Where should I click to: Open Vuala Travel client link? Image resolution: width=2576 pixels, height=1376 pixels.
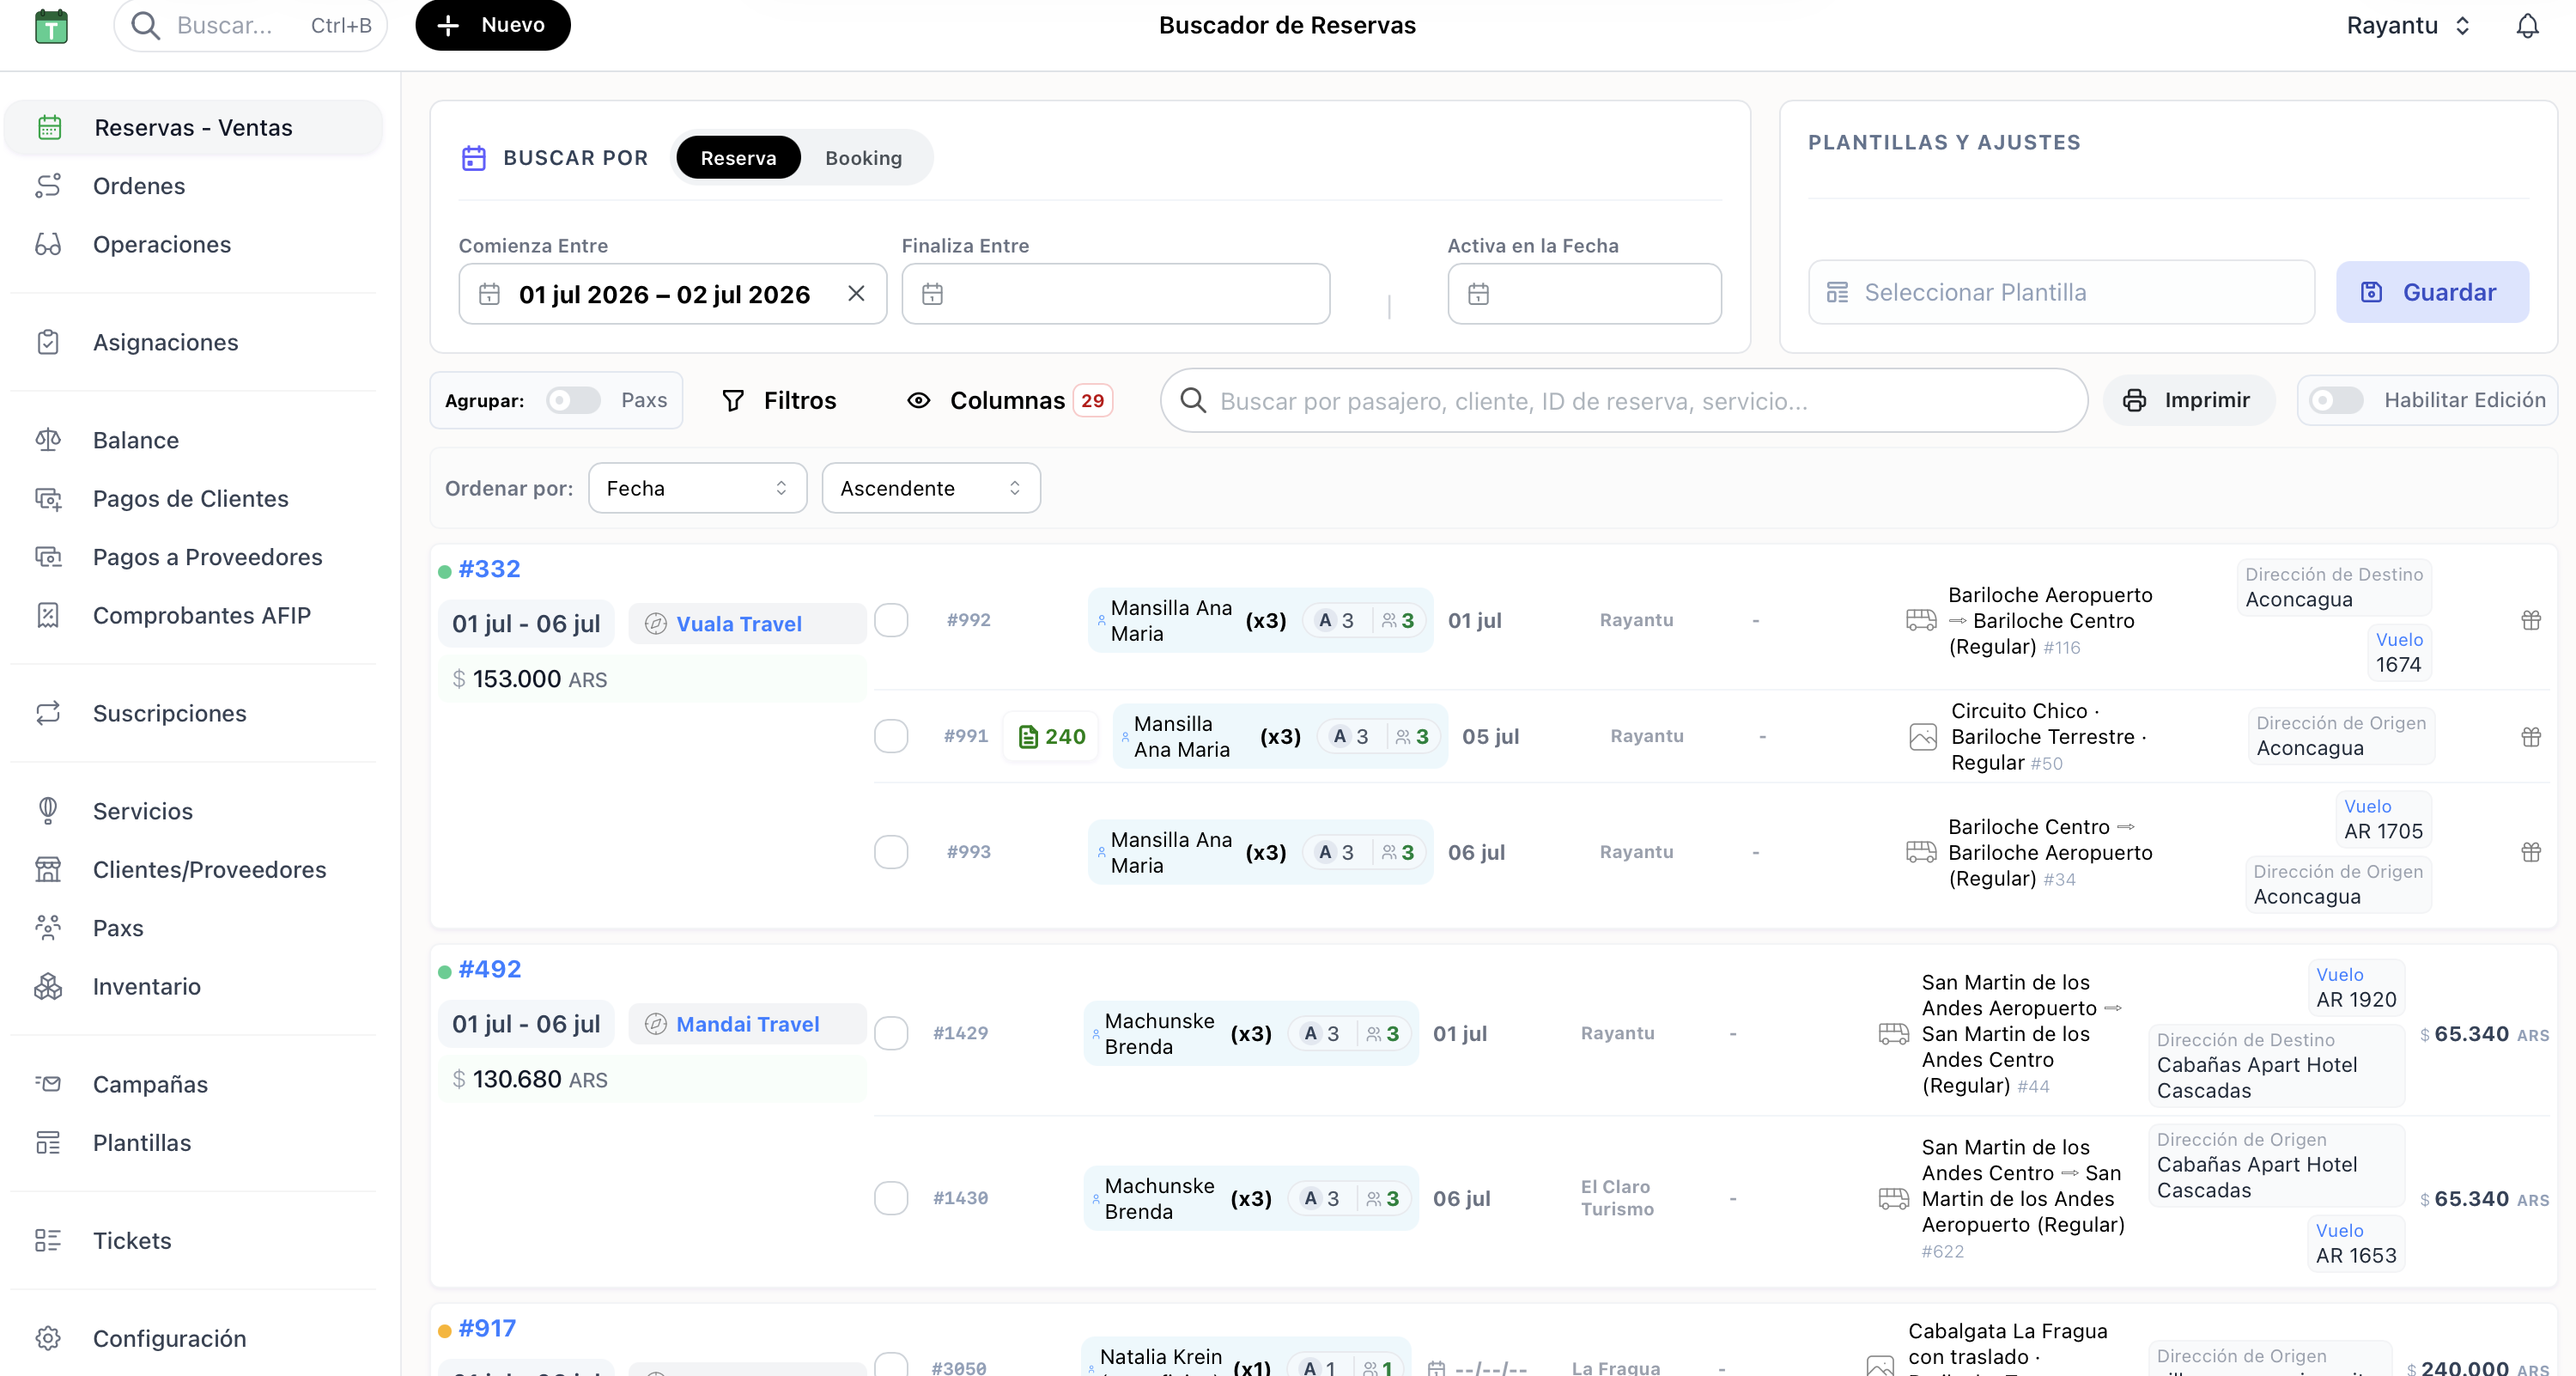coord(739,624)
